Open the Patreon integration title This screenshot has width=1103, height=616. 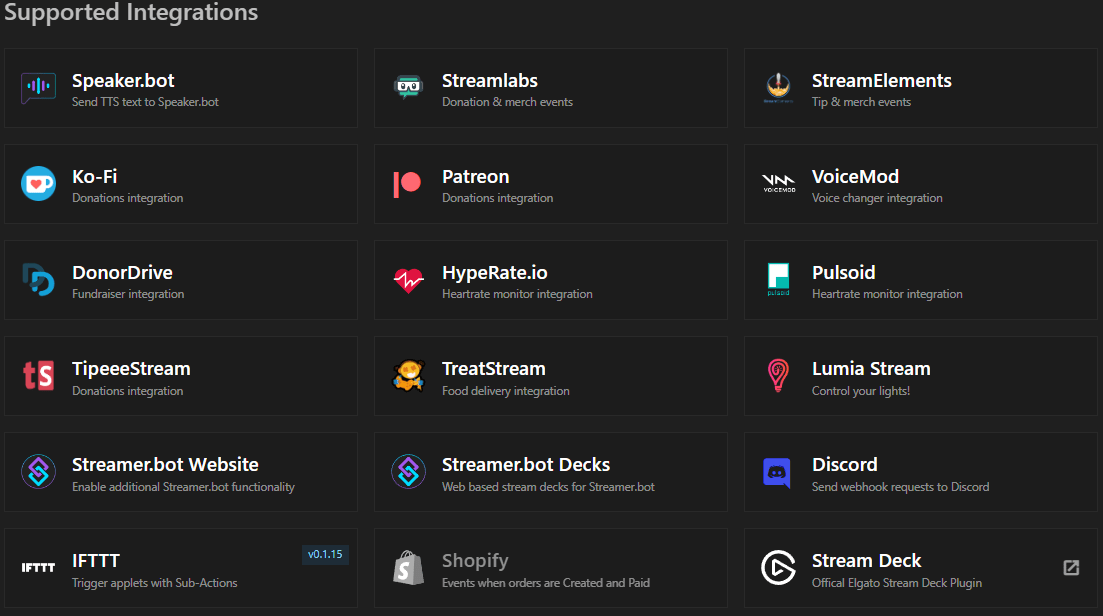click(x=476, y=177)
